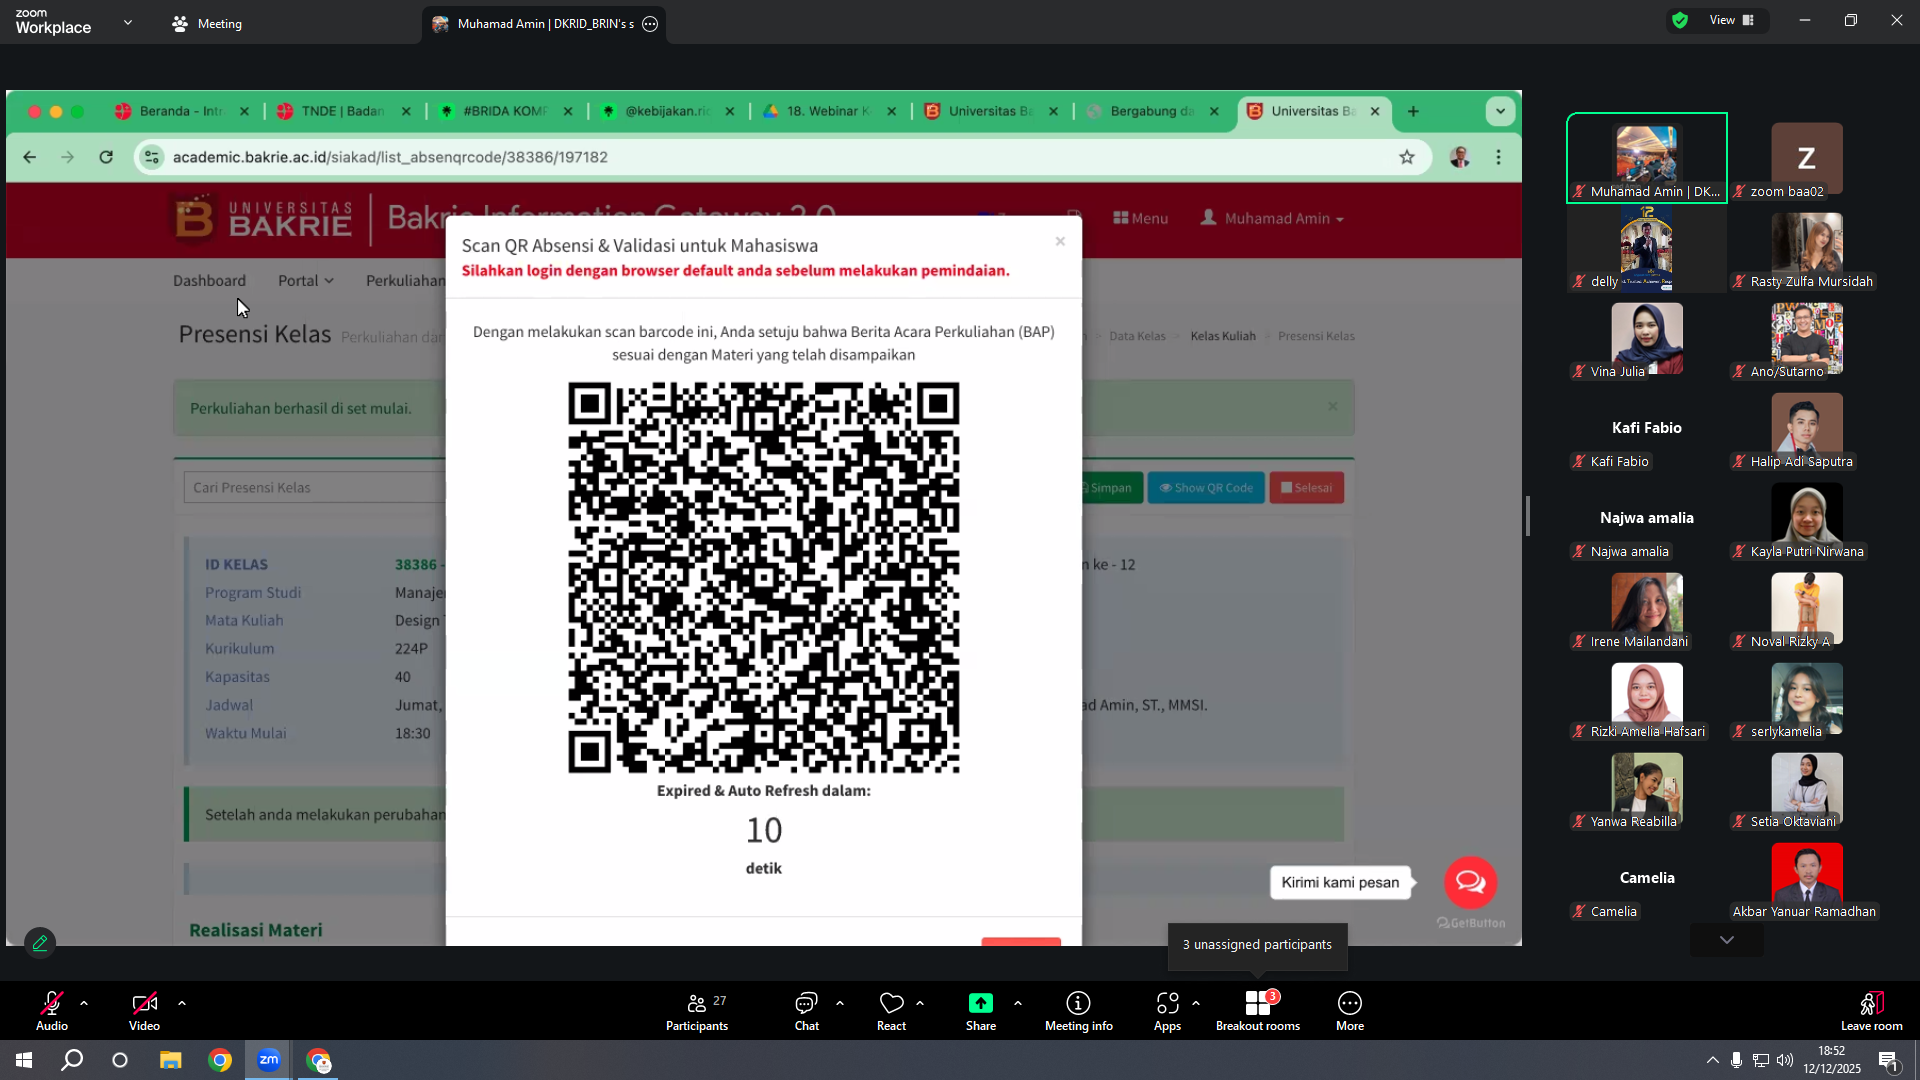Open the Dashboard menu
The image size is (1920, 1080).
[209, 281]
